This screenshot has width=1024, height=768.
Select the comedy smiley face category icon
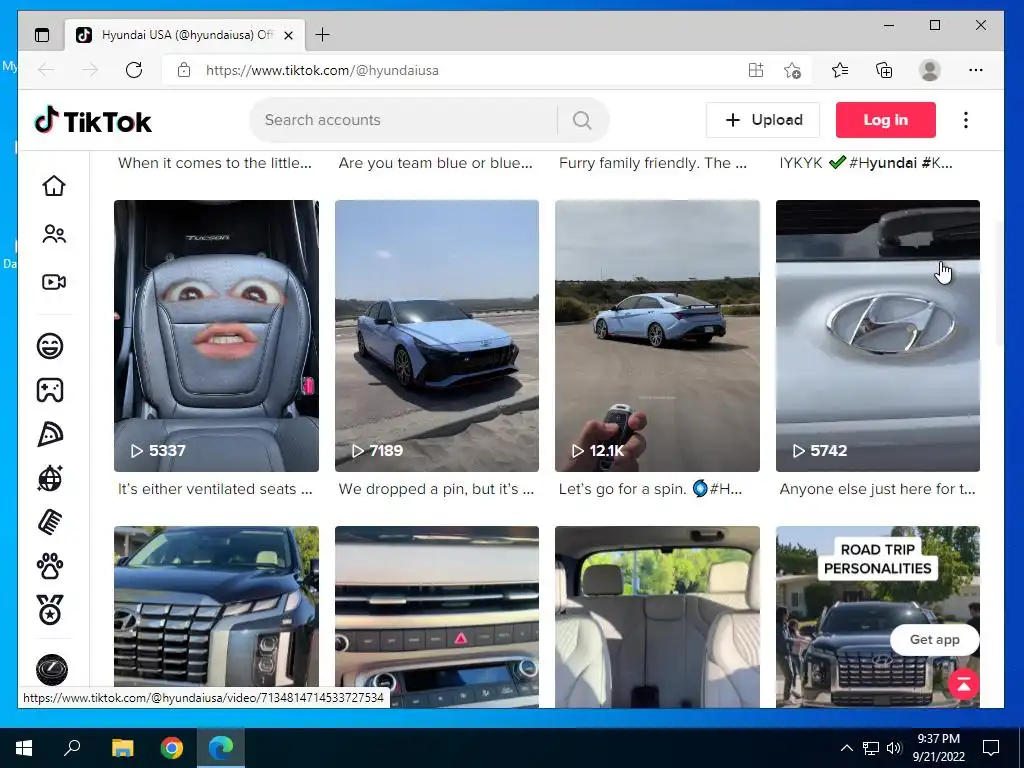pyautogui.click(x=50, y=345)
